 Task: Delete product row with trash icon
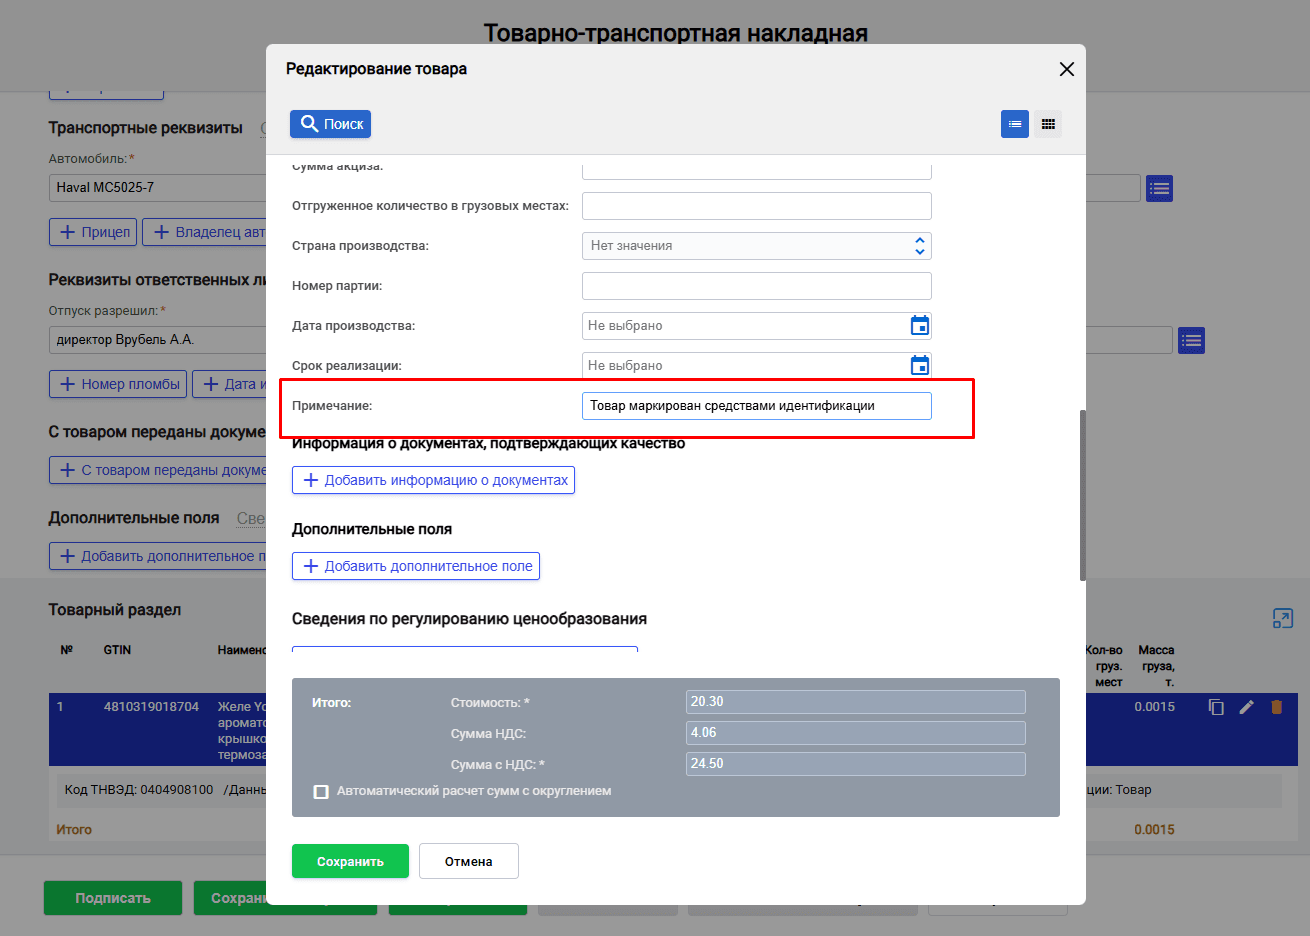(1276, 707)
